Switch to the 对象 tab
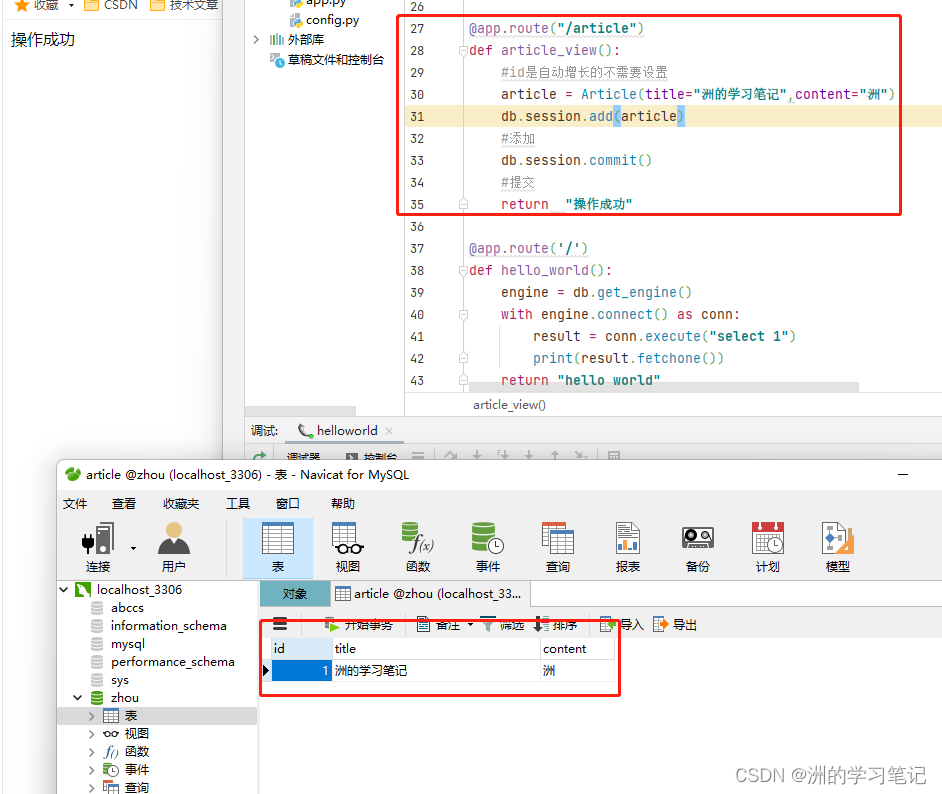This screenshot has width=942, height=794. (x=295, y=594)
